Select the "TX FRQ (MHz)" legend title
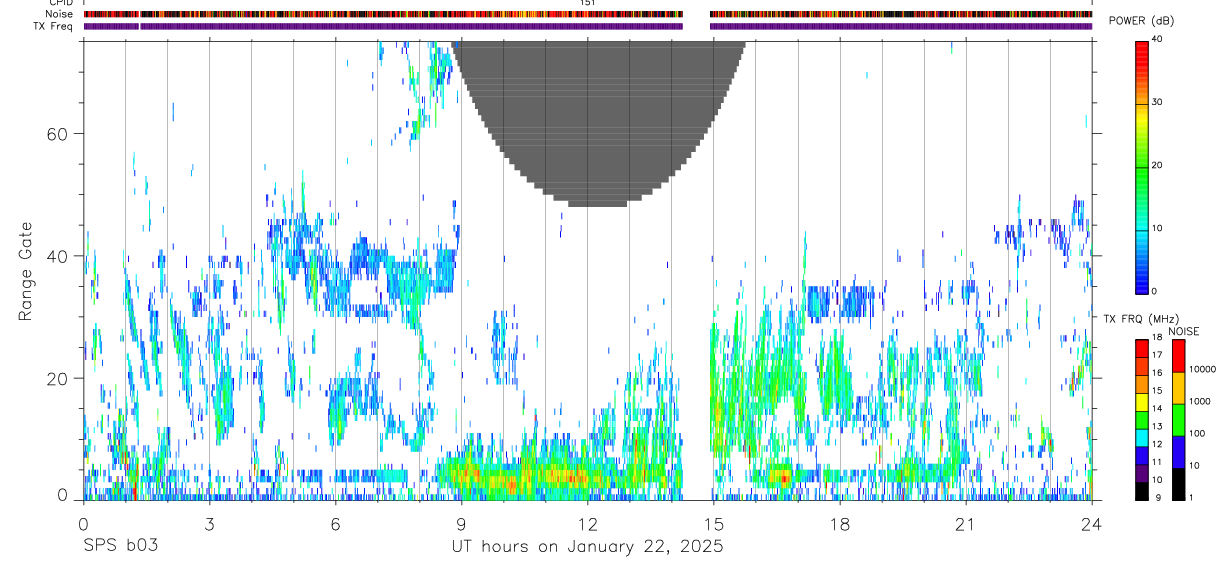 1139,318
